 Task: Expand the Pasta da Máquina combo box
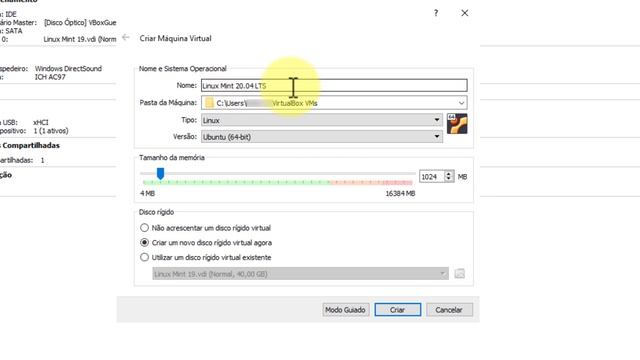click(461, 103)
